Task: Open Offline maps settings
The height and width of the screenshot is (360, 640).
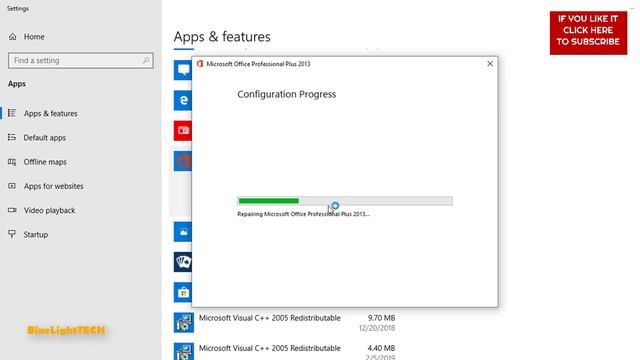Action: [x=45, y=162]
